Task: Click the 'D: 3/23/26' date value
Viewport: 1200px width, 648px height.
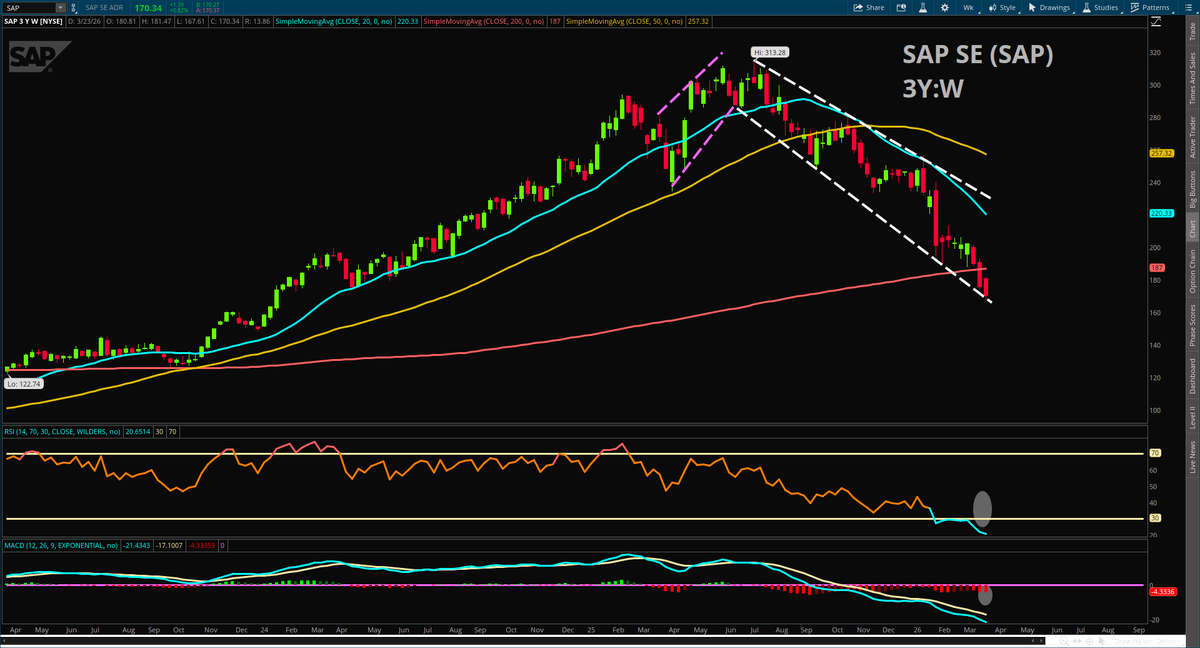Action: (84, 21)
